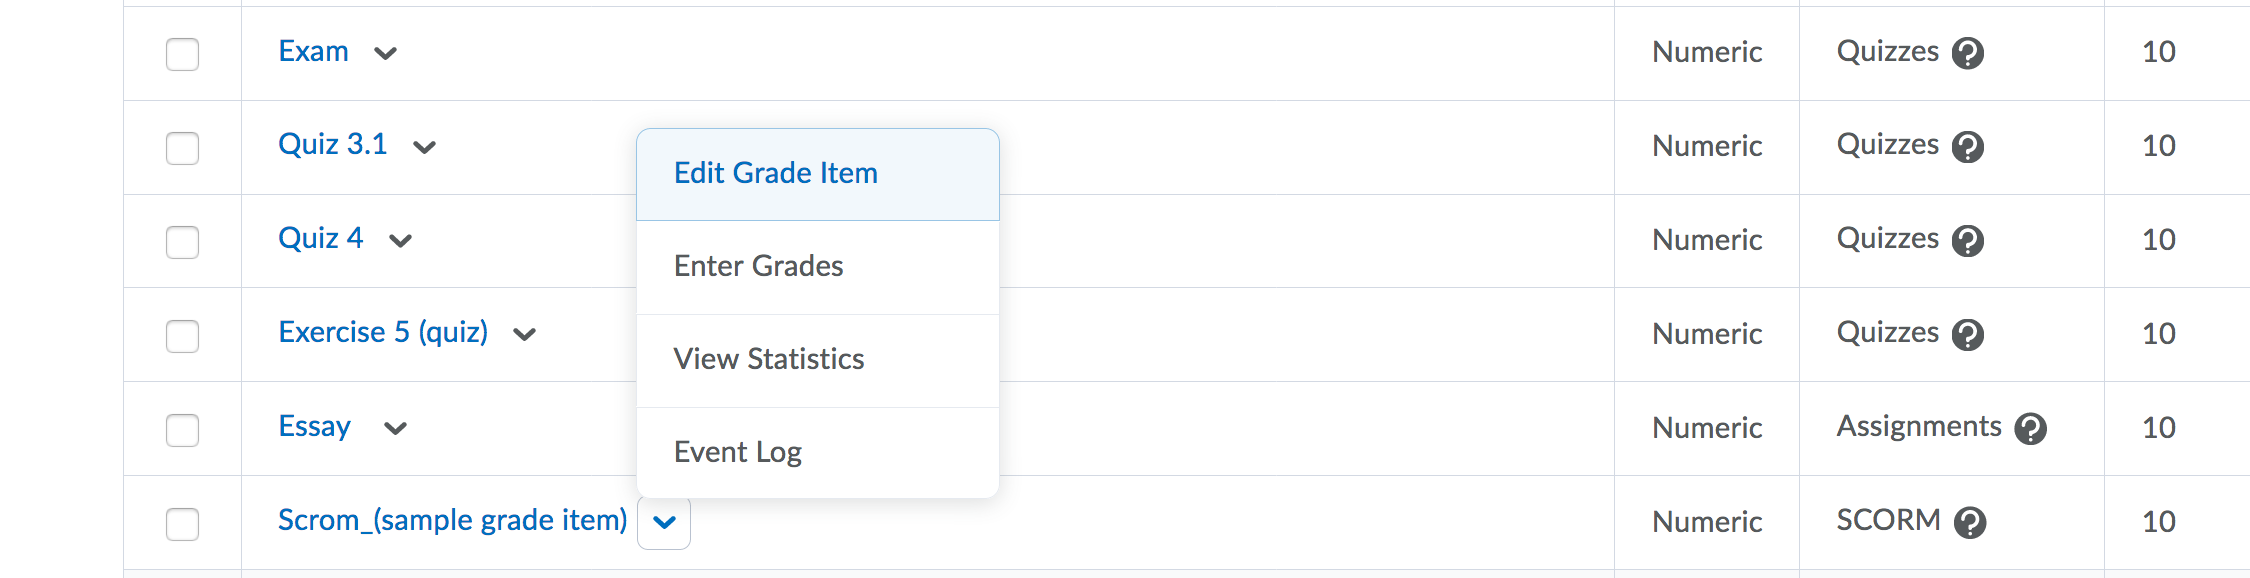2250x578 pixels.
Task: Toggle the Scrom sample grade item checkbox
Action: coord(182,524)
